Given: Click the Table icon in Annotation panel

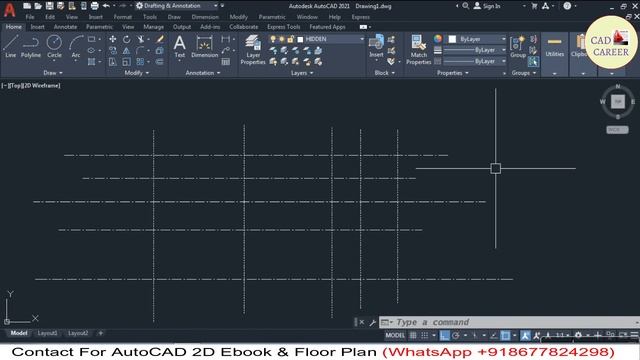Looking at the screenshot, I should (x=225, y=62).
